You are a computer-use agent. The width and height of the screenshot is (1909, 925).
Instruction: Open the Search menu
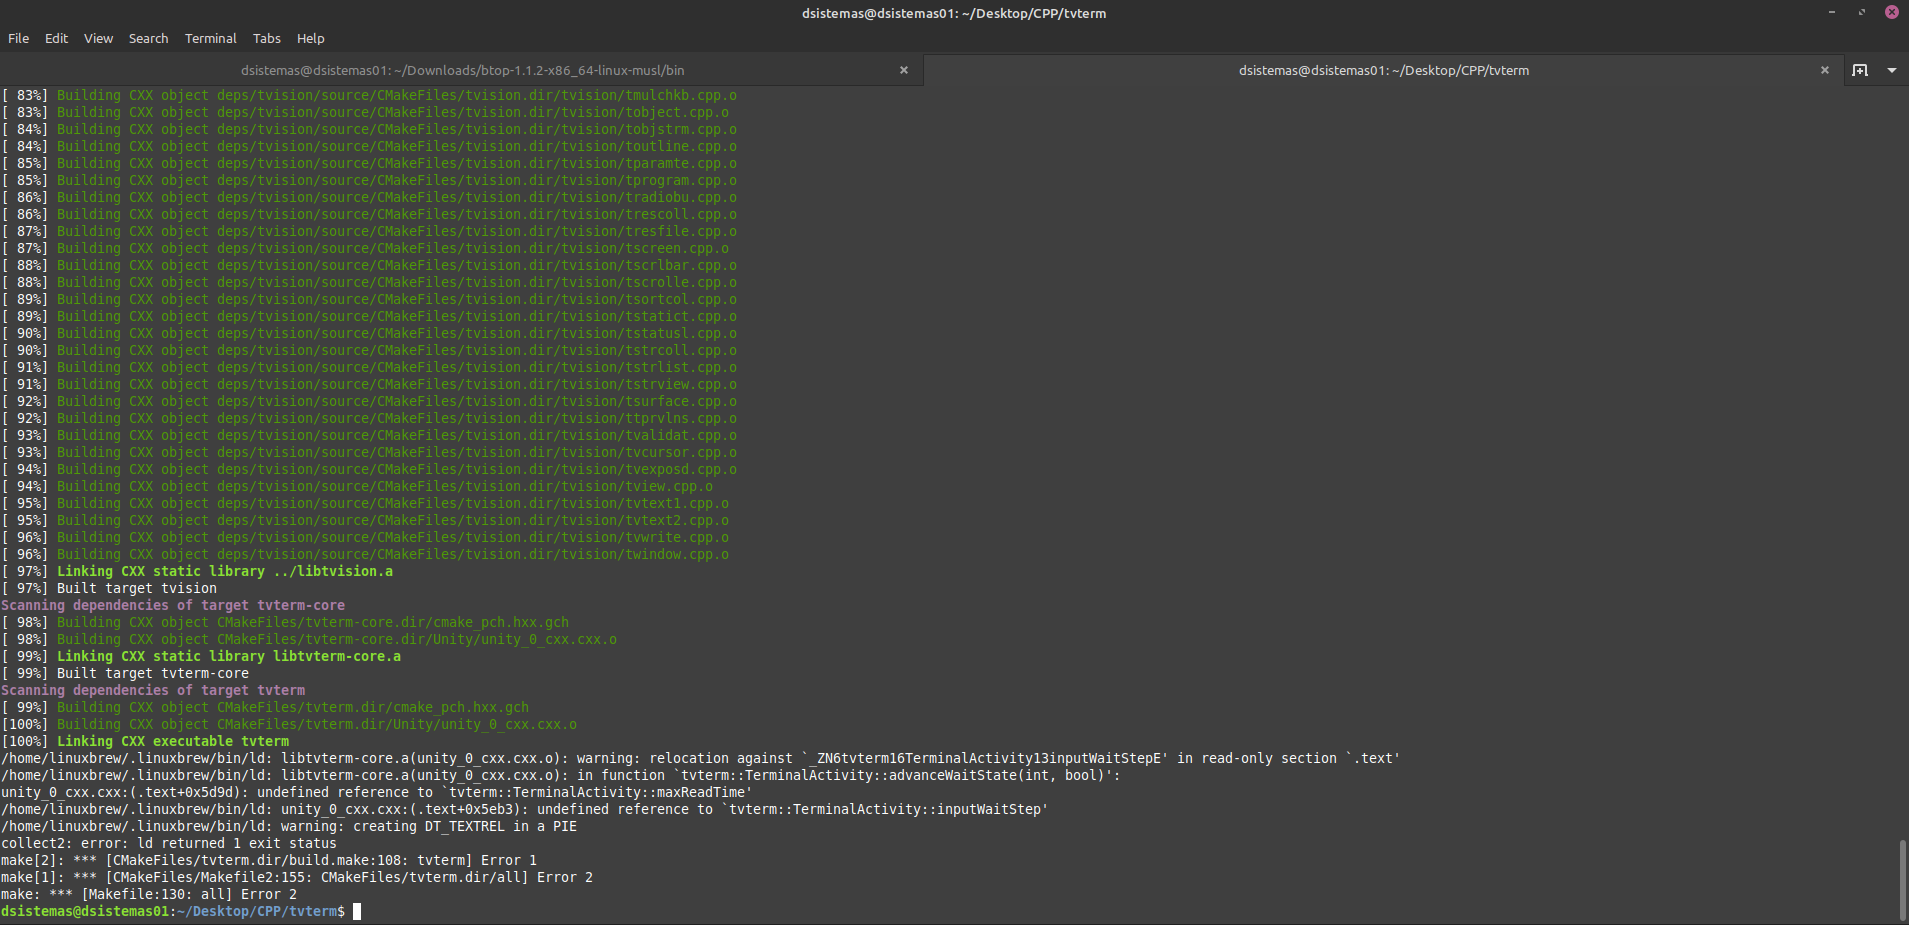click(148, 38)
